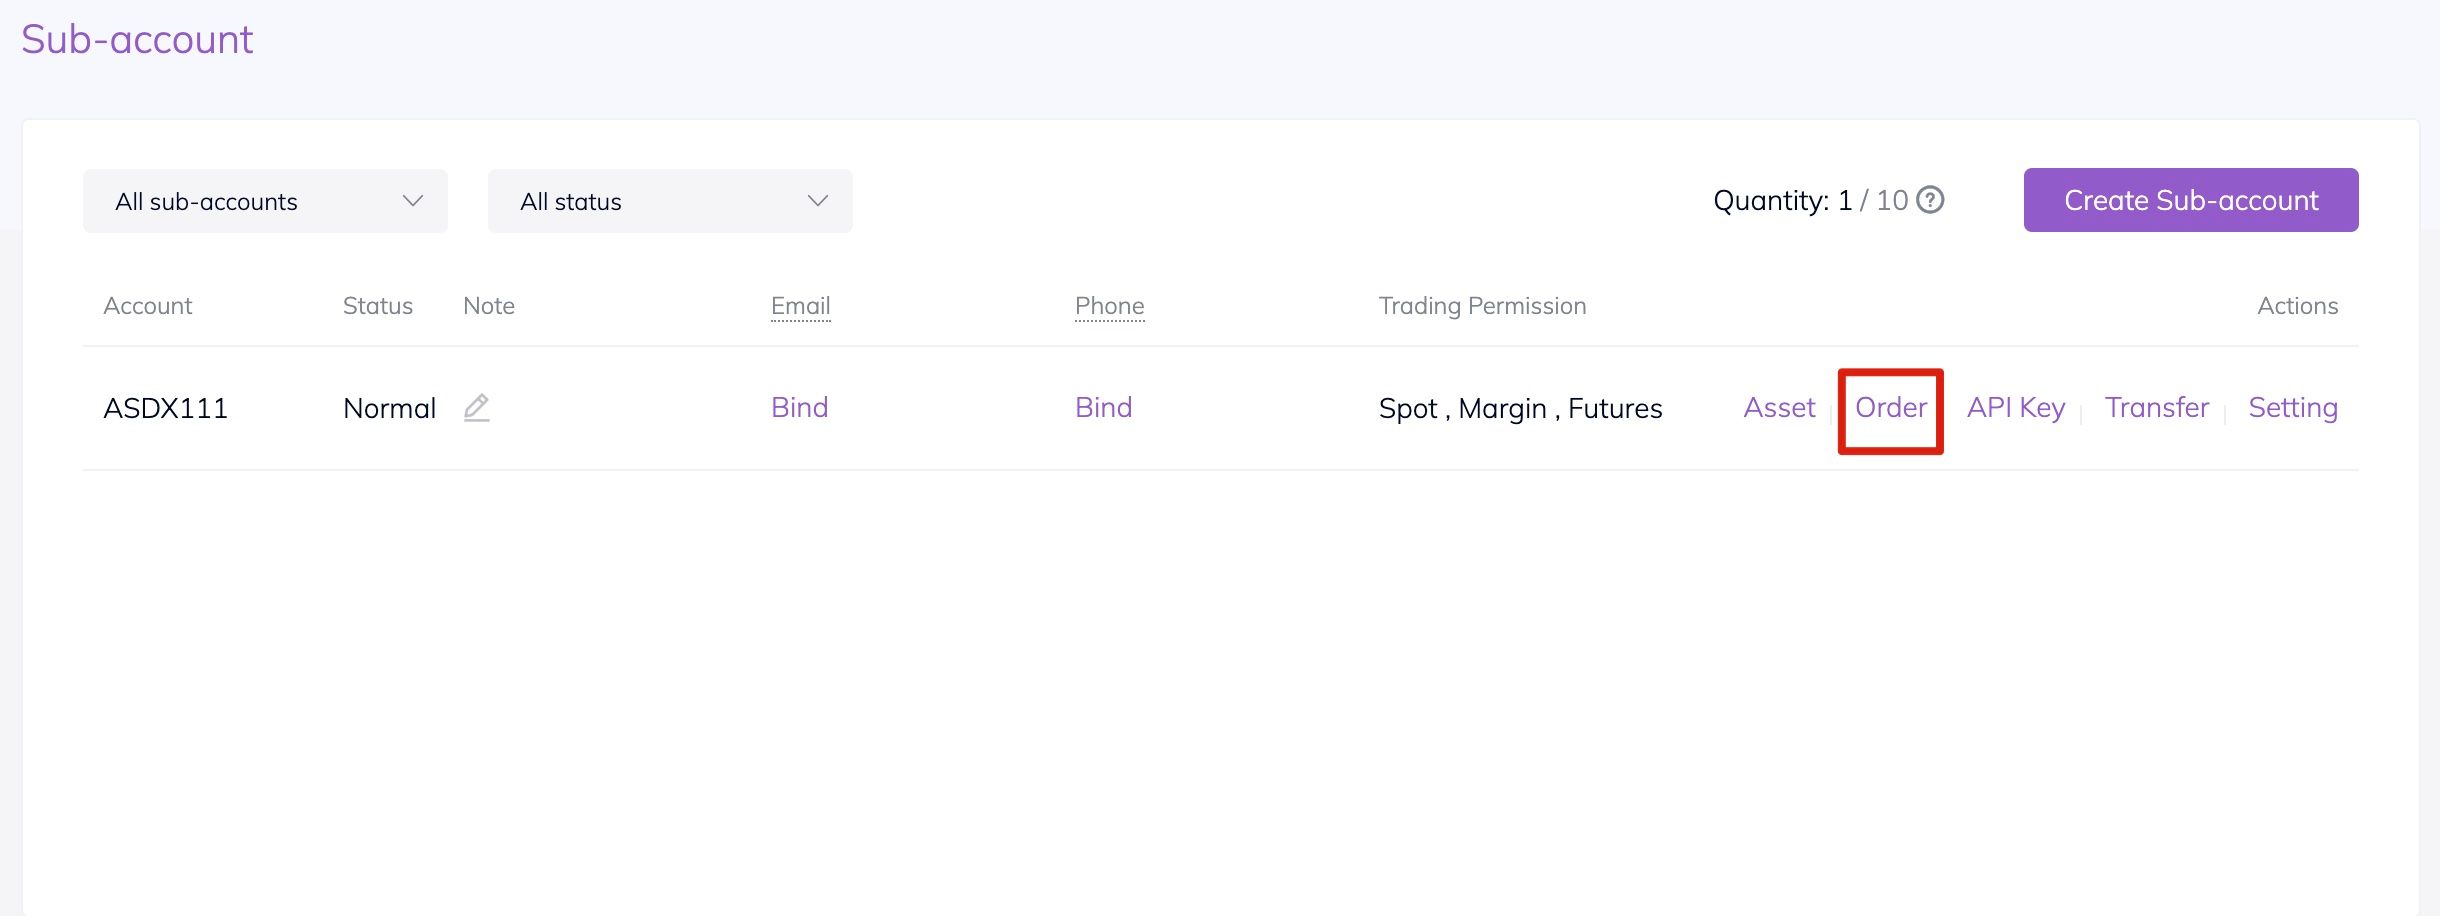This screenshot has height=916, width=2440.
Task: Click the Email column header
Action: click(800, 306)
